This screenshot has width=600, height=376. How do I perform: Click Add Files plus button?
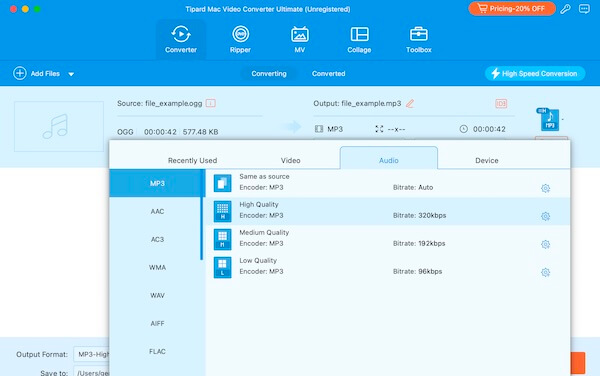pos(20,73)
